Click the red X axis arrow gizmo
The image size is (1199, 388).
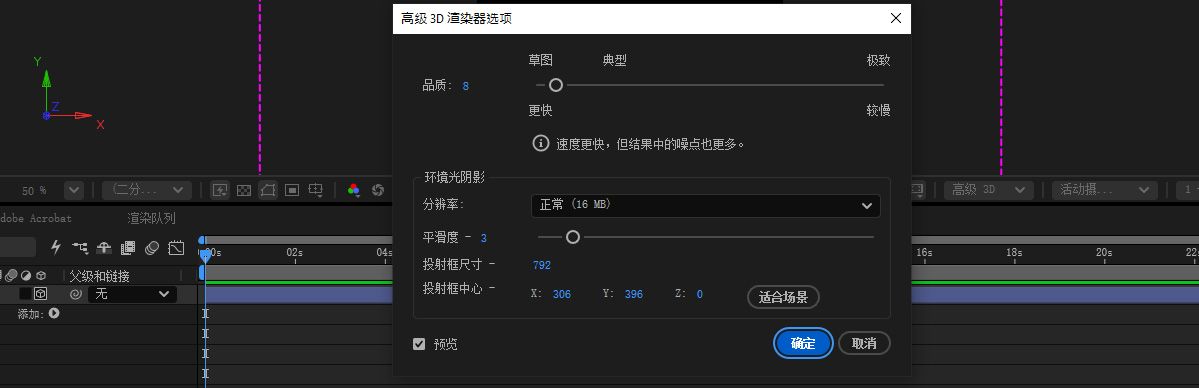[x=83, y=116]
